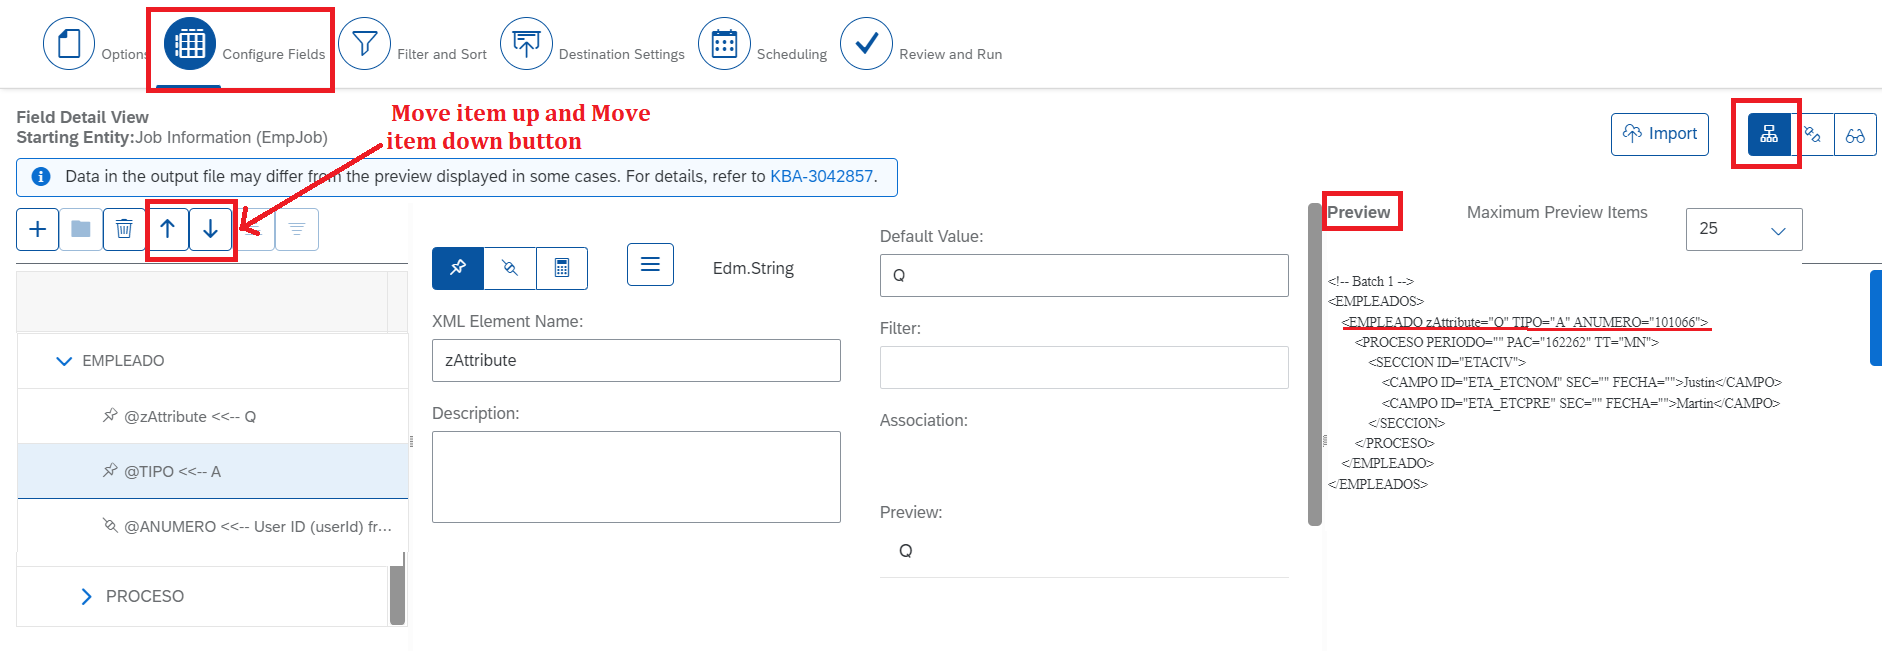Screen dimensions: 1882x651
Task: Click the opening "<EMPLEADOS>" preview line
Action: (1376, 301)
